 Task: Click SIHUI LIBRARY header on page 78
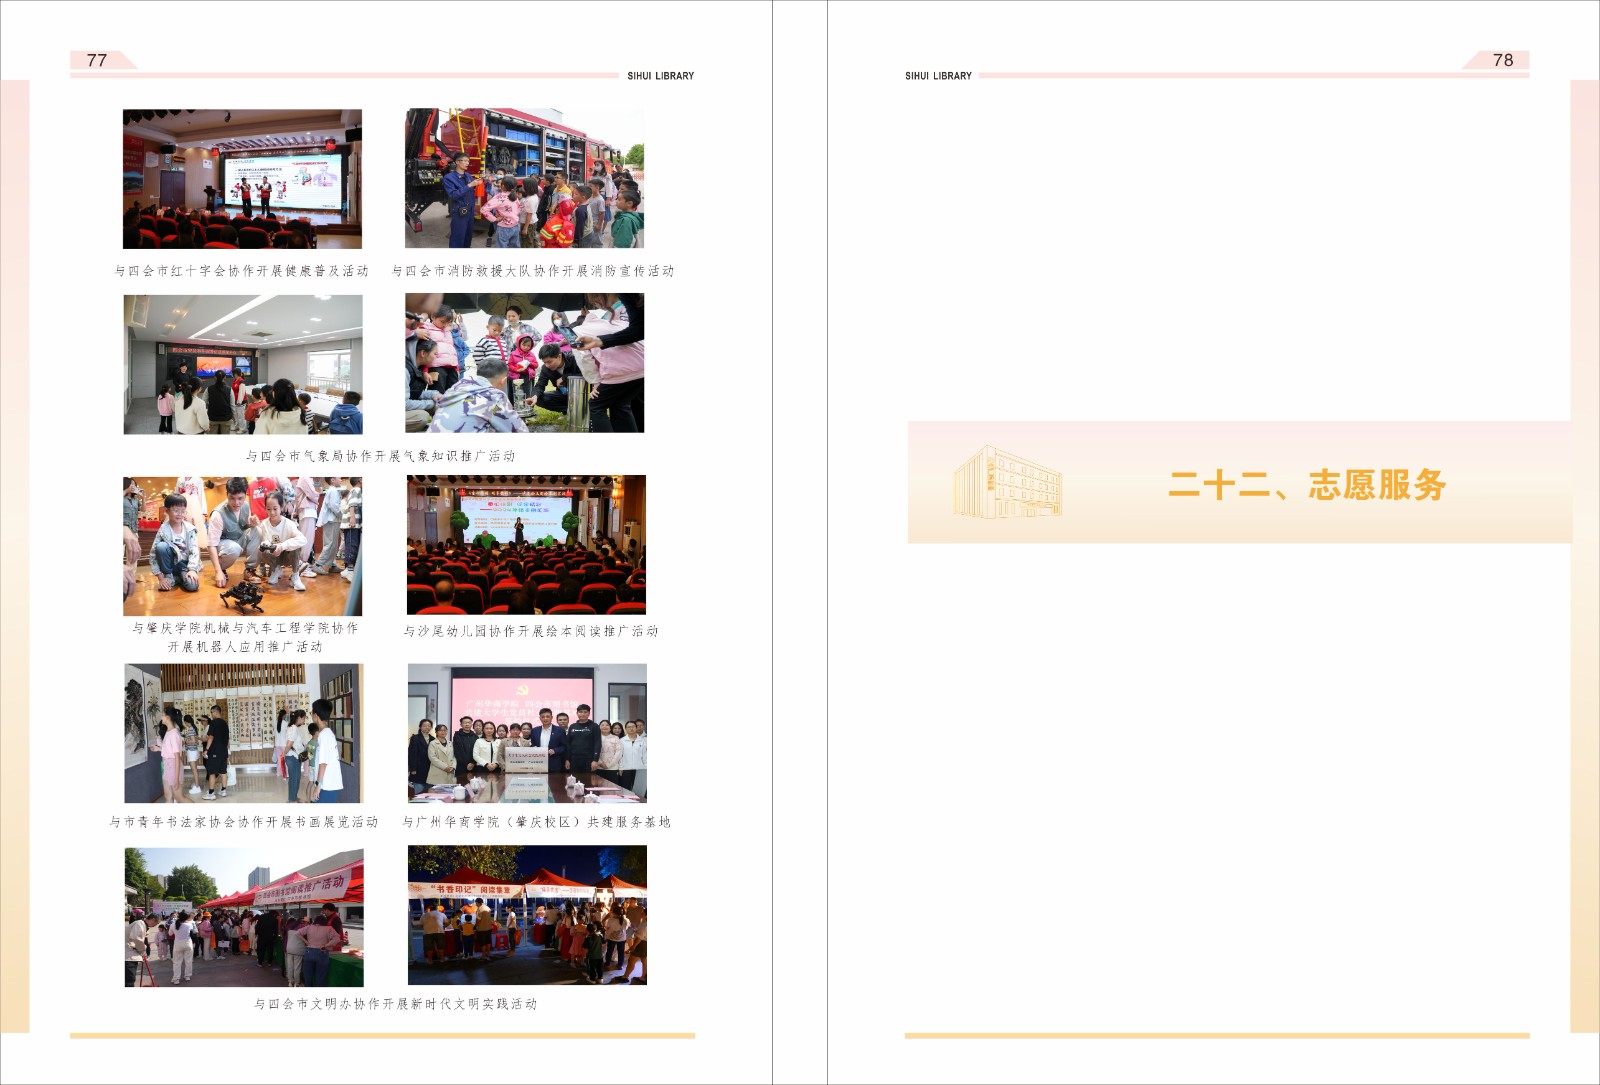point(938,76)
